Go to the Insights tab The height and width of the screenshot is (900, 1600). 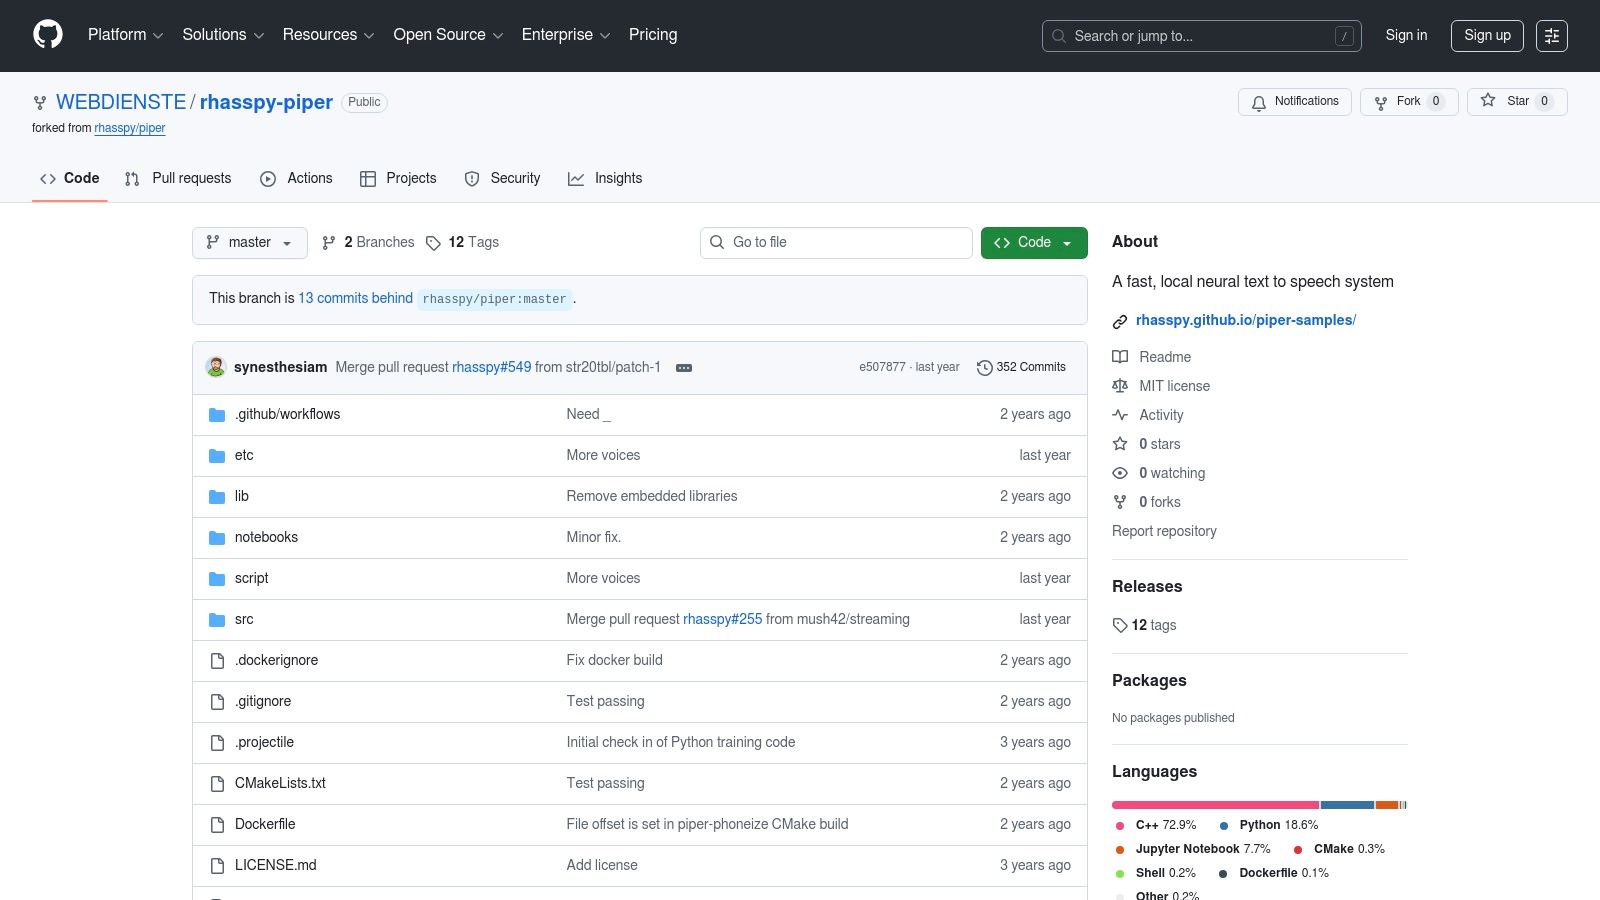click(605, 178)
